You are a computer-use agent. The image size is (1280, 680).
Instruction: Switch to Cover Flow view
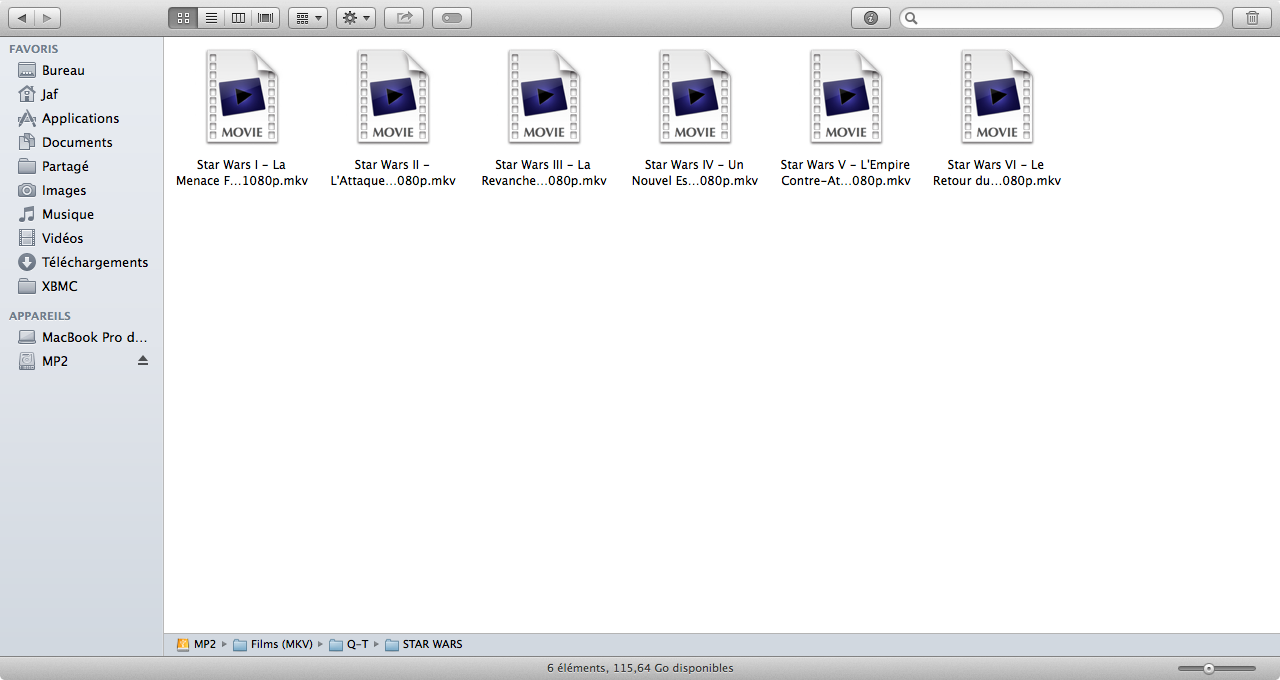coord(265,18)
